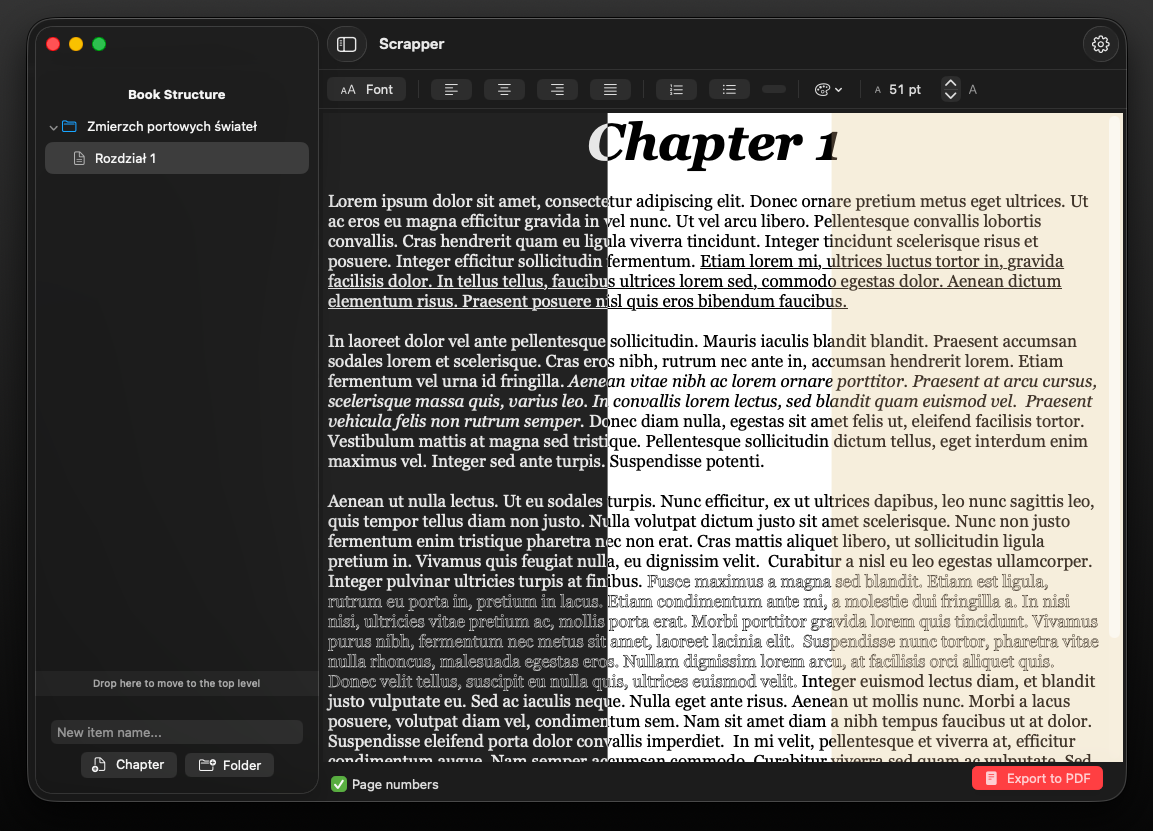Increase font size with the up arrow
Image resolution: width=1153 pixels, height=831 pixels.
pos(950,83)
